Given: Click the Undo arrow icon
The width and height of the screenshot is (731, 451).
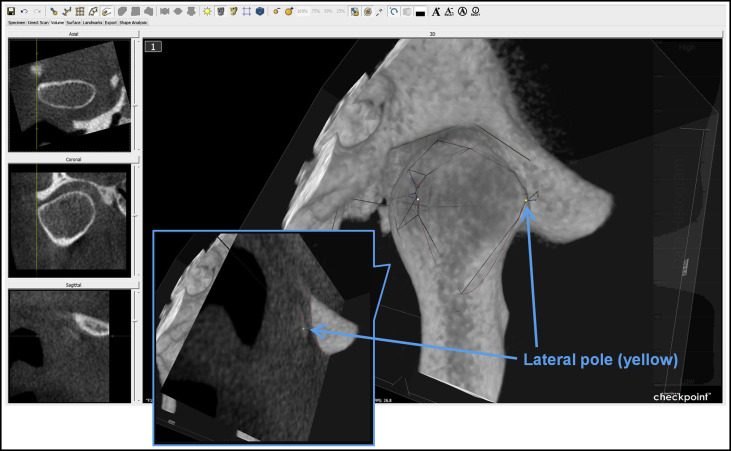Looking at the screenshot, I should point(23,11).
